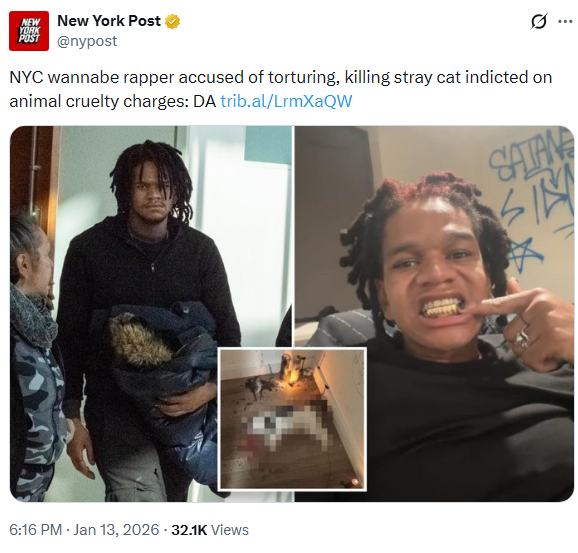Click the blue graffiti in the right photo
The image size is (578, 553).
(532, 199)
